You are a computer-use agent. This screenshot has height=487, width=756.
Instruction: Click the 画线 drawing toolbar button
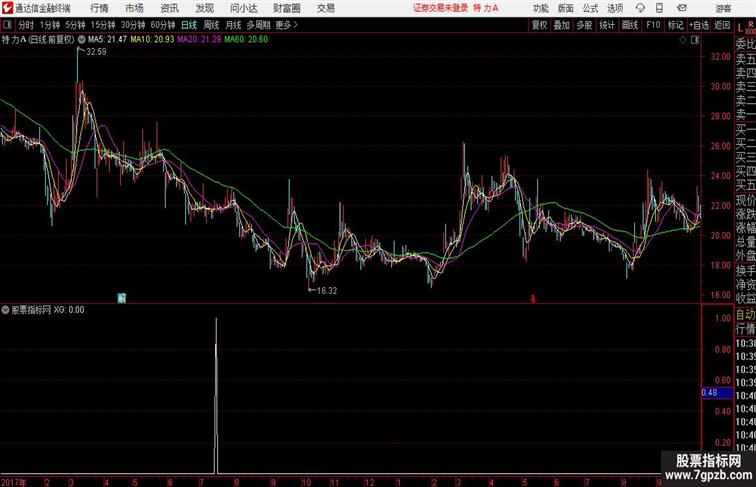point(630,25)
